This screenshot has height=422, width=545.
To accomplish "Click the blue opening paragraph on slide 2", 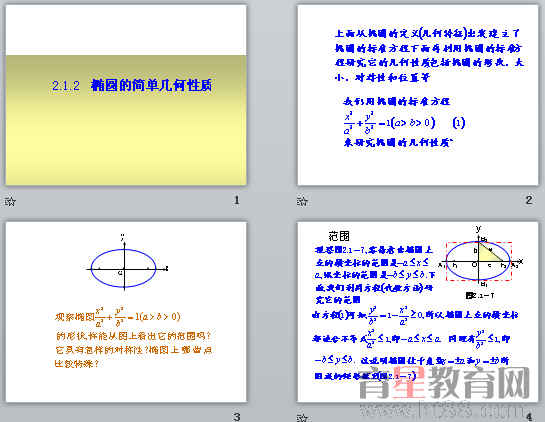I will click(x=429, y=56).
